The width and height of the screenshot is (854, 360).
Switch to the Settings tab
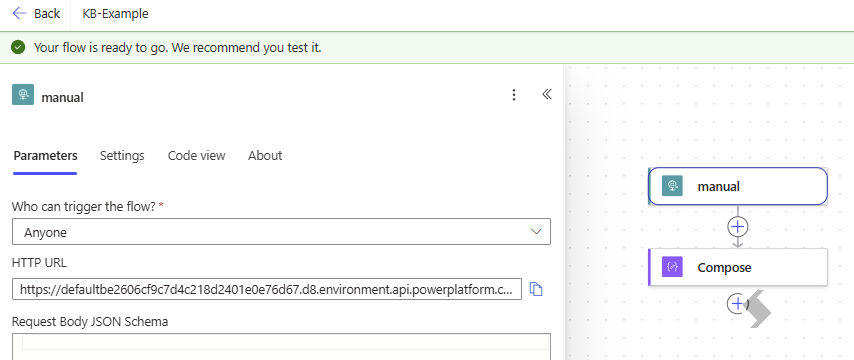coord(122,156)
